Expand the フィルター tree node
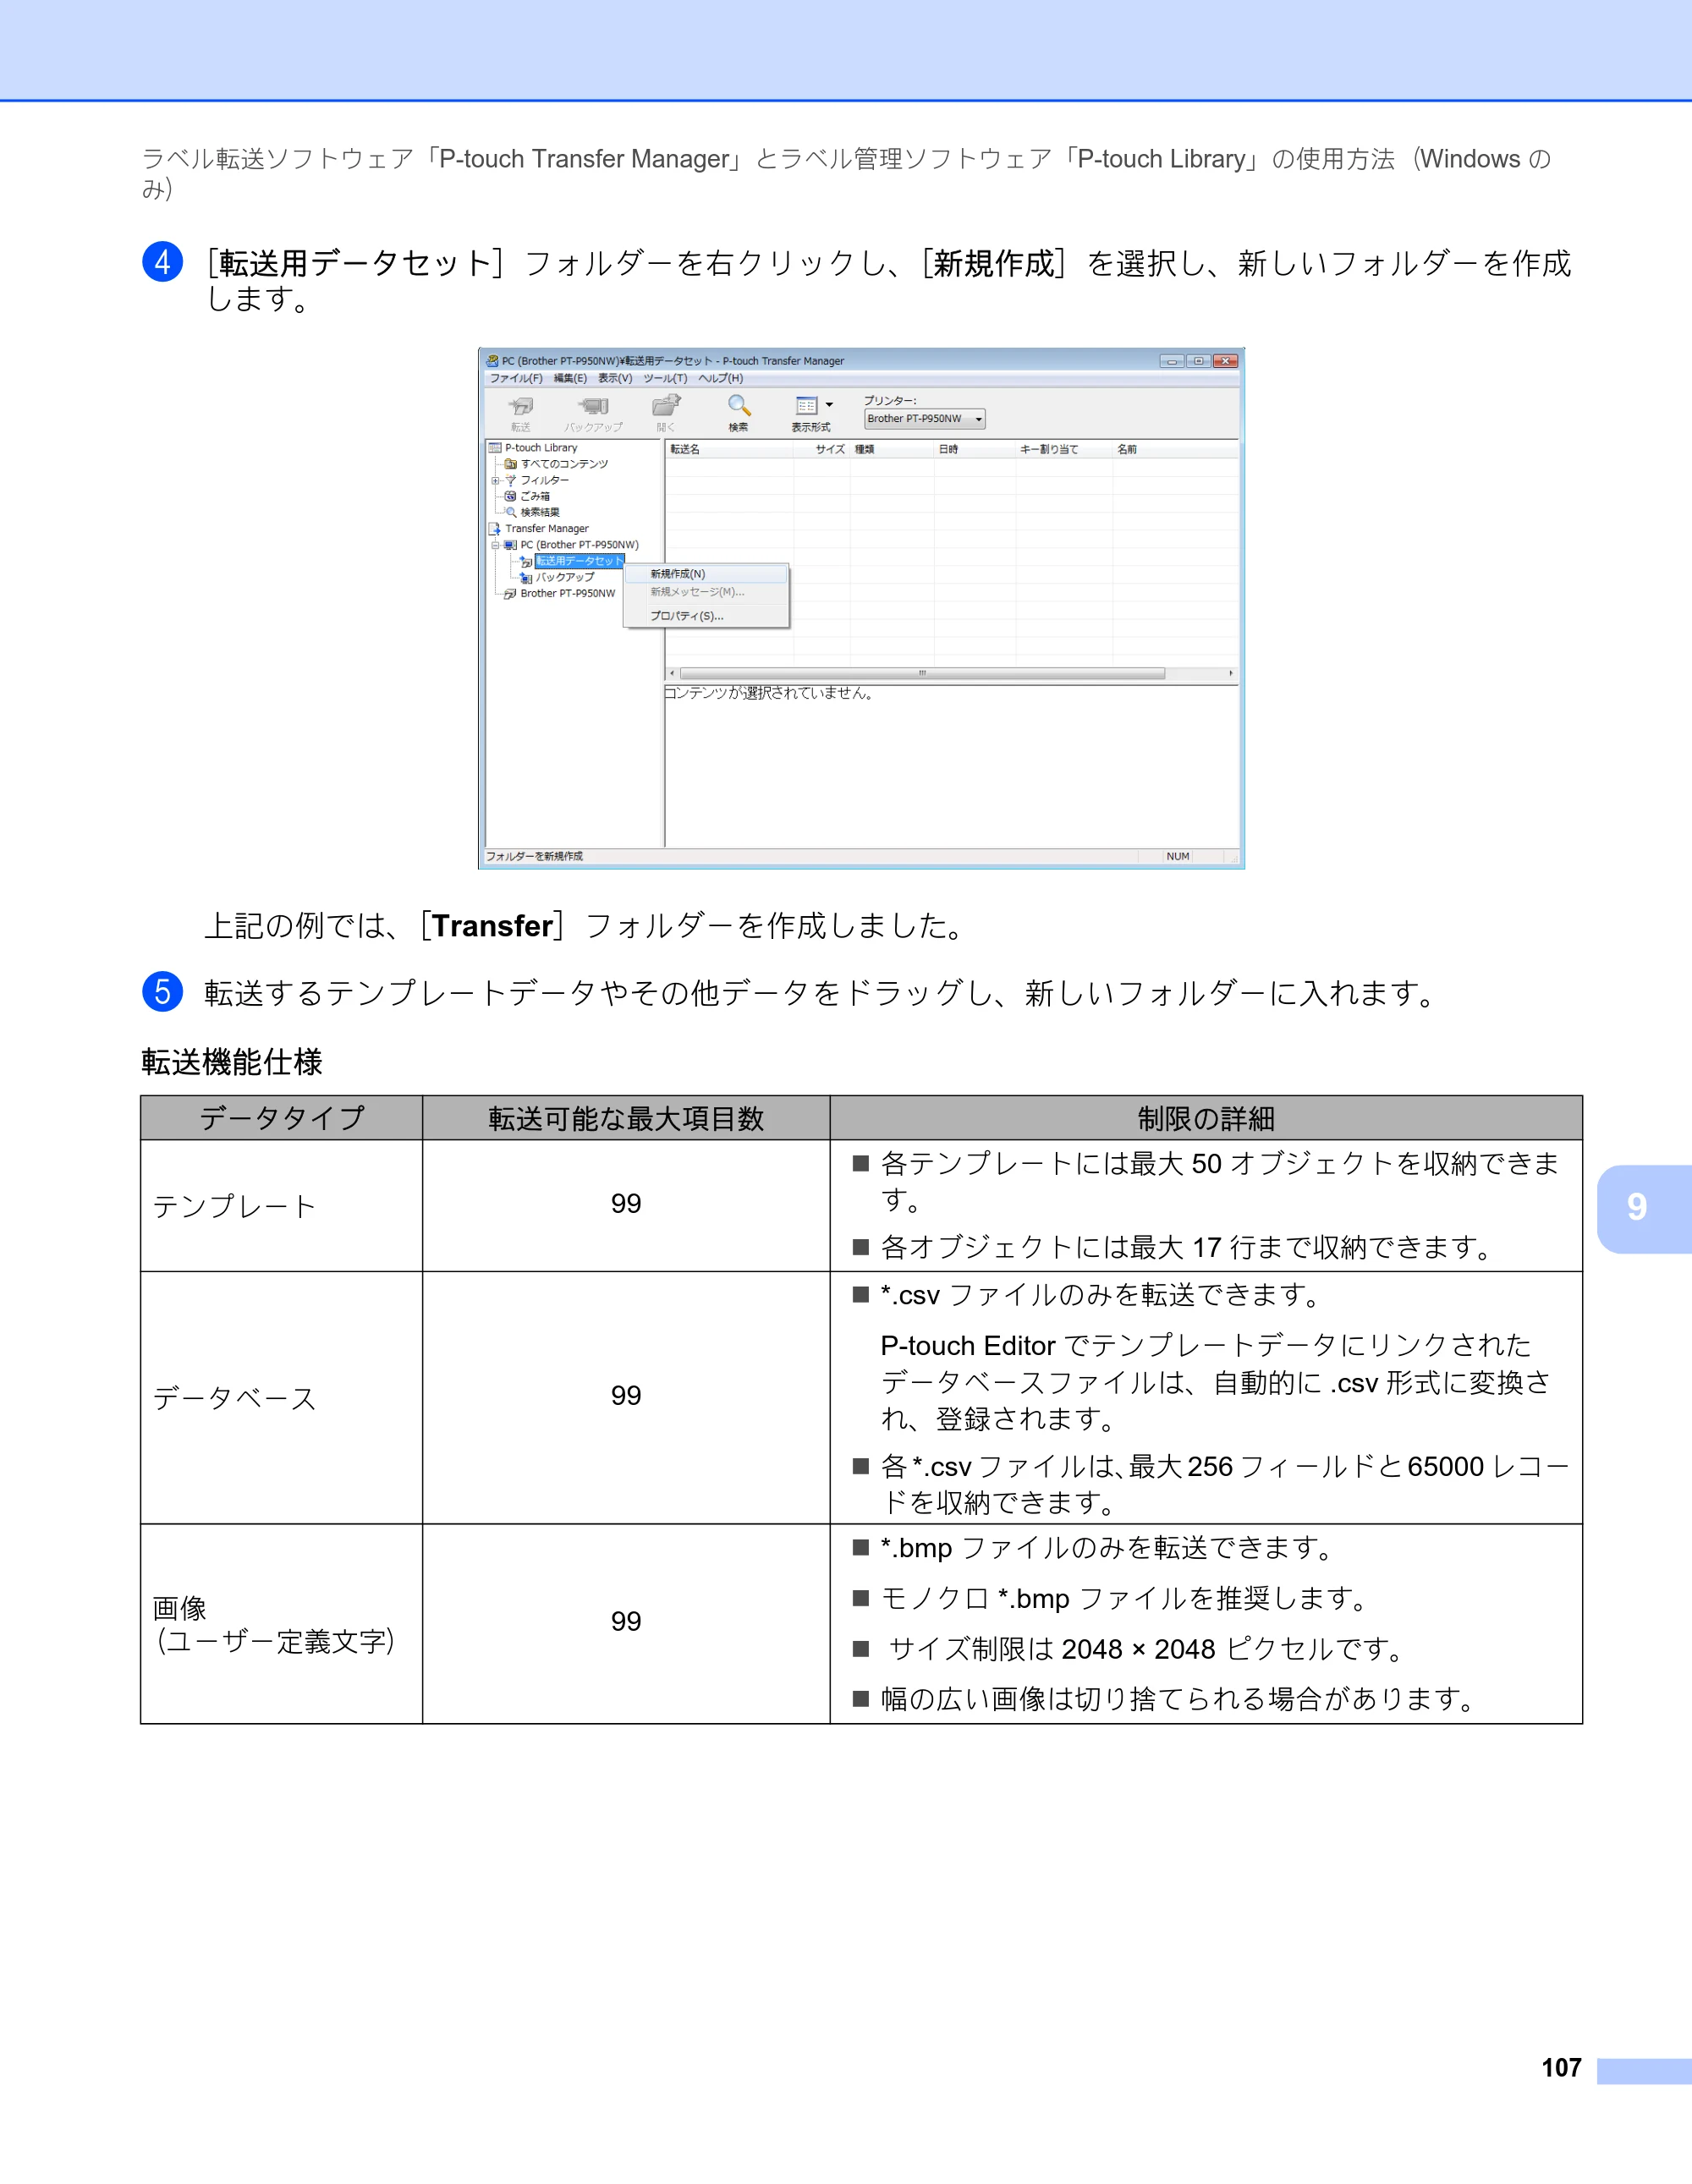Screen dimensions: 1692x2184 pos(495,481)
